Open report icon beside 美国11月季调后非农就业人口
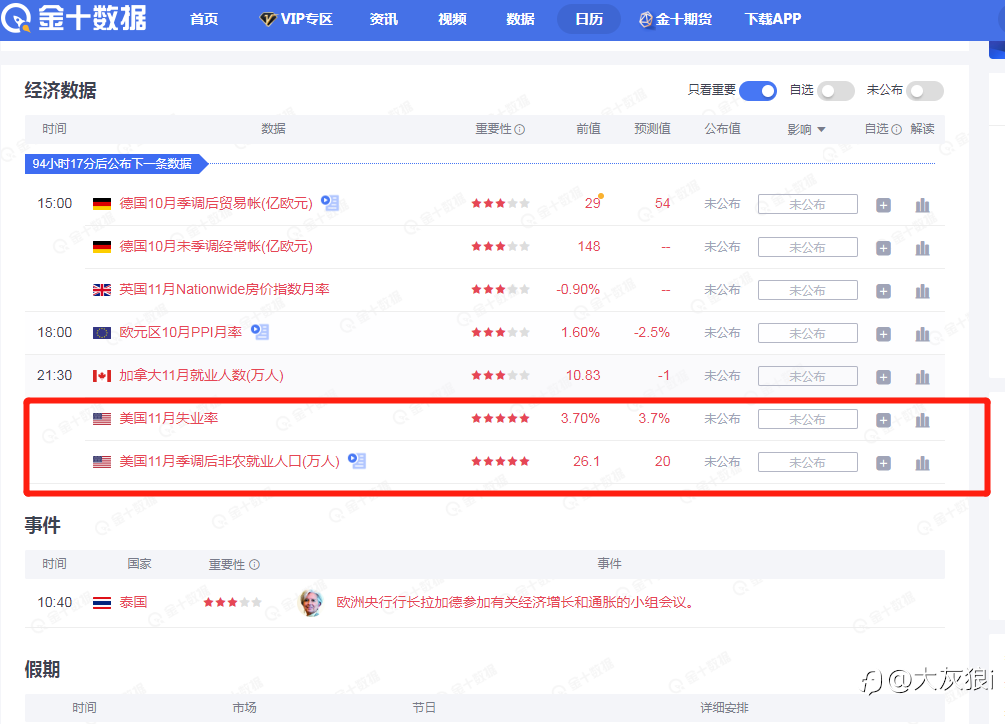 point(356,461)
